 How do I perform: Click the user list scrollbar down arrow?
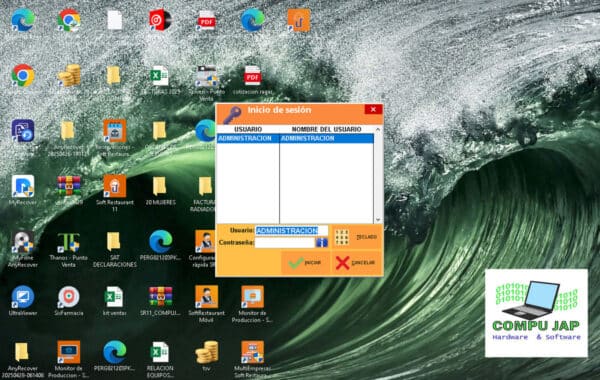coord(378,220)
